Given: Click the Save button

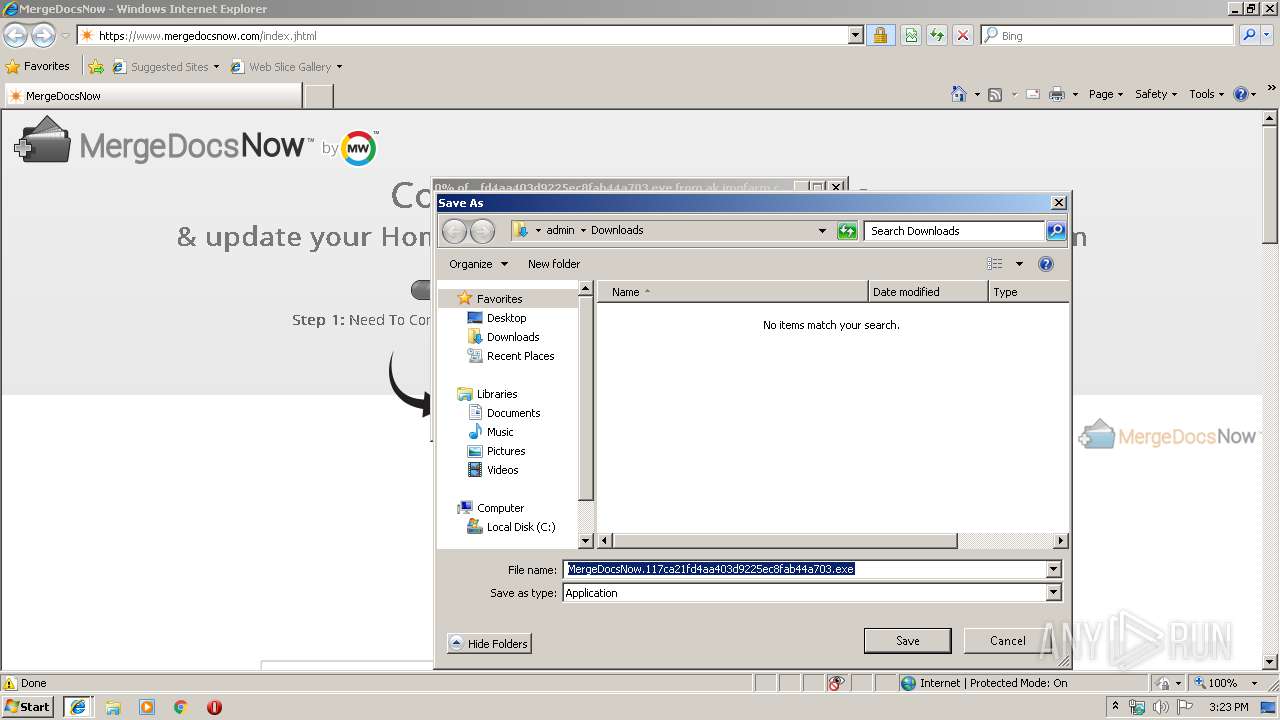Looking at the screenshot, I should [x=908, y=641].
